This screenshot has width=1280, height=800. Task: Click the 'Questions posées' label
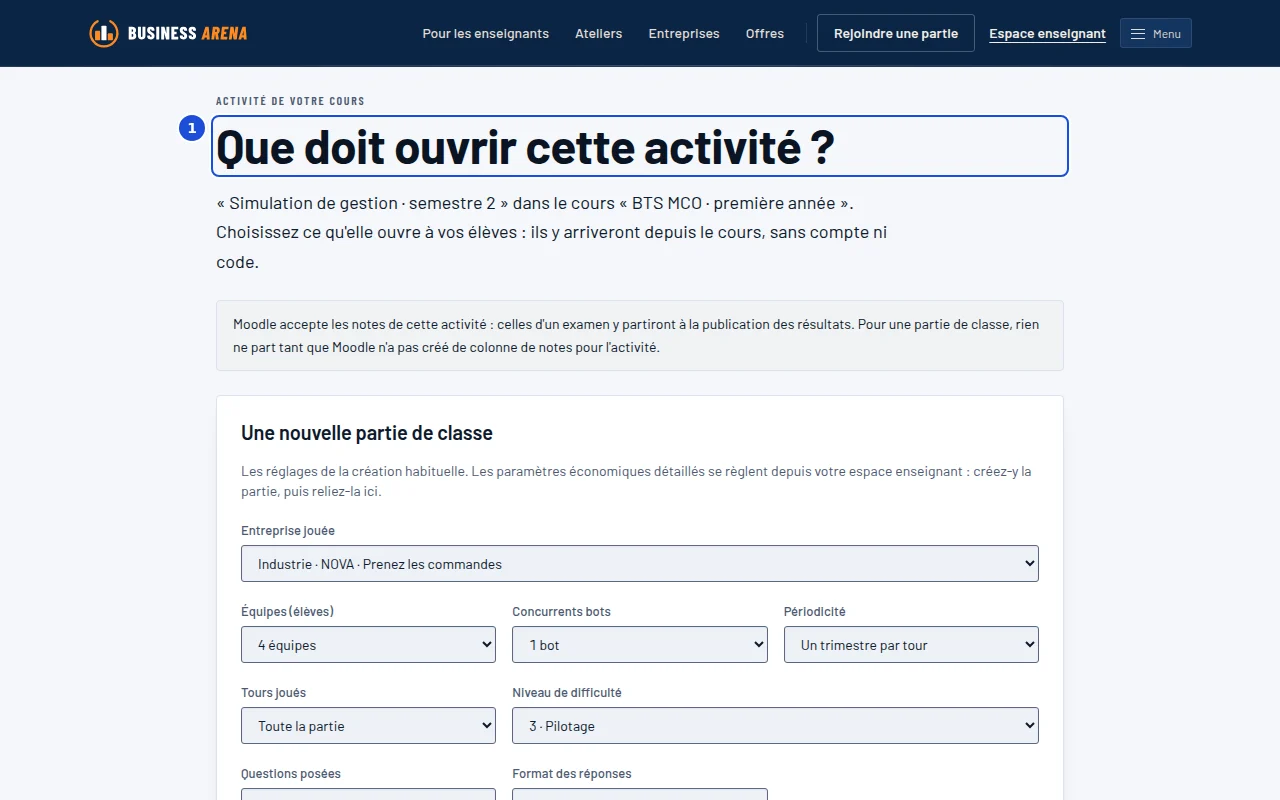coord(291,774)
